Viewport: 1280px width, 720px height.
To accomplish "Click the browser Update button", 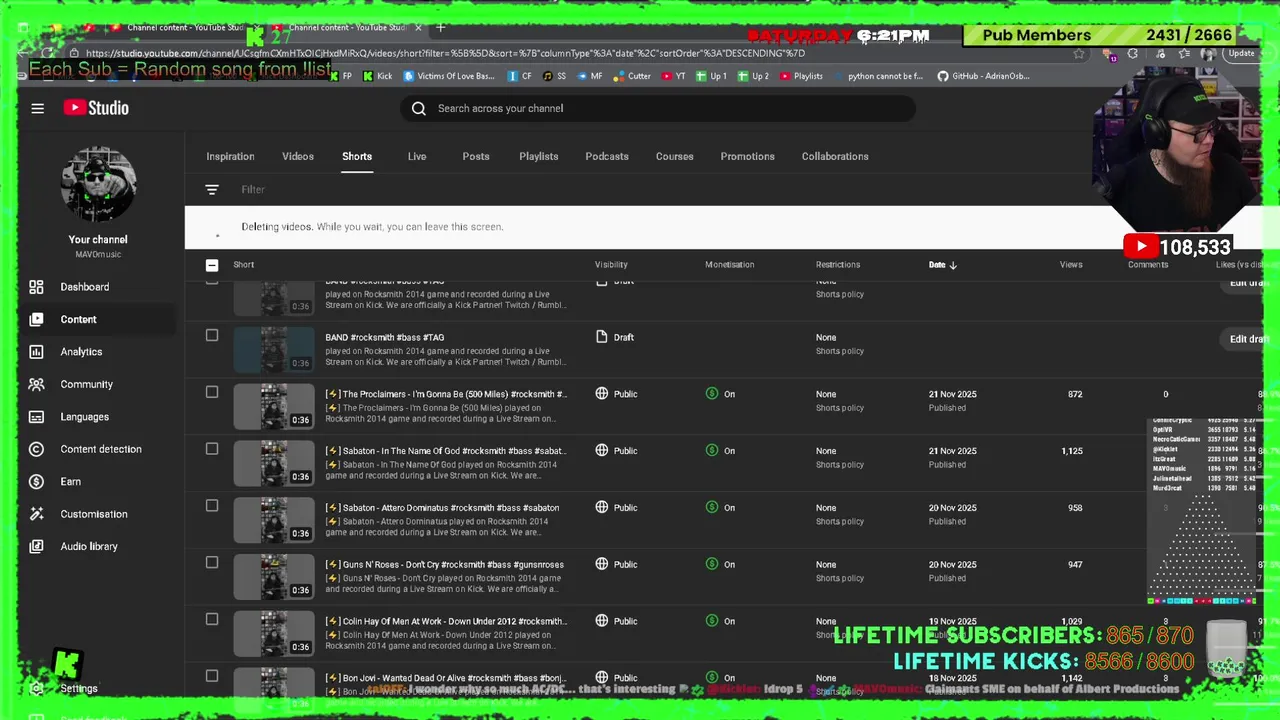I will [1241, 54].
